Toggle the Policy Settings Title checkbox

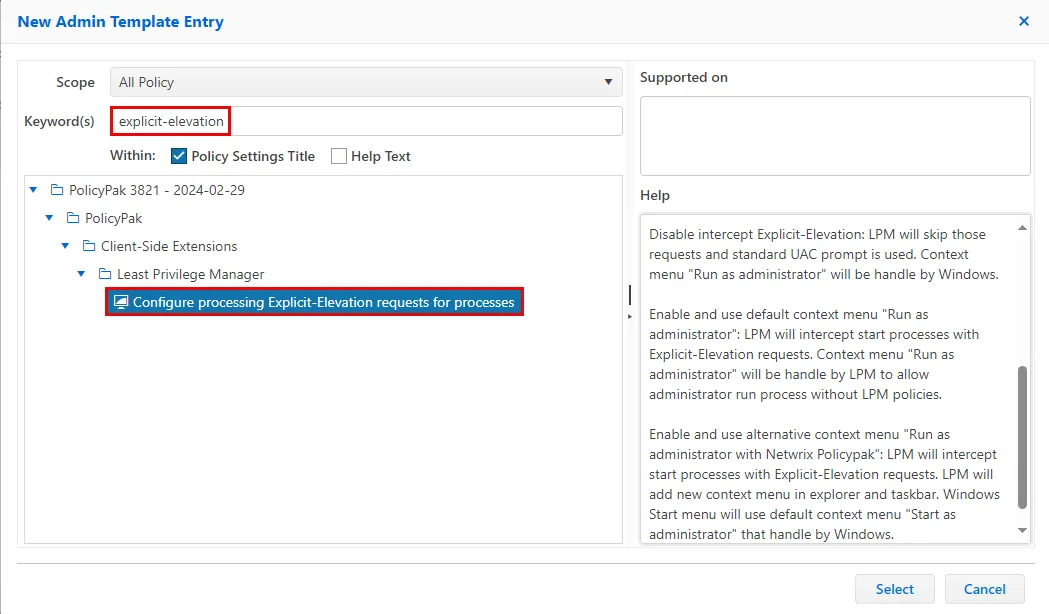[179, 156]
